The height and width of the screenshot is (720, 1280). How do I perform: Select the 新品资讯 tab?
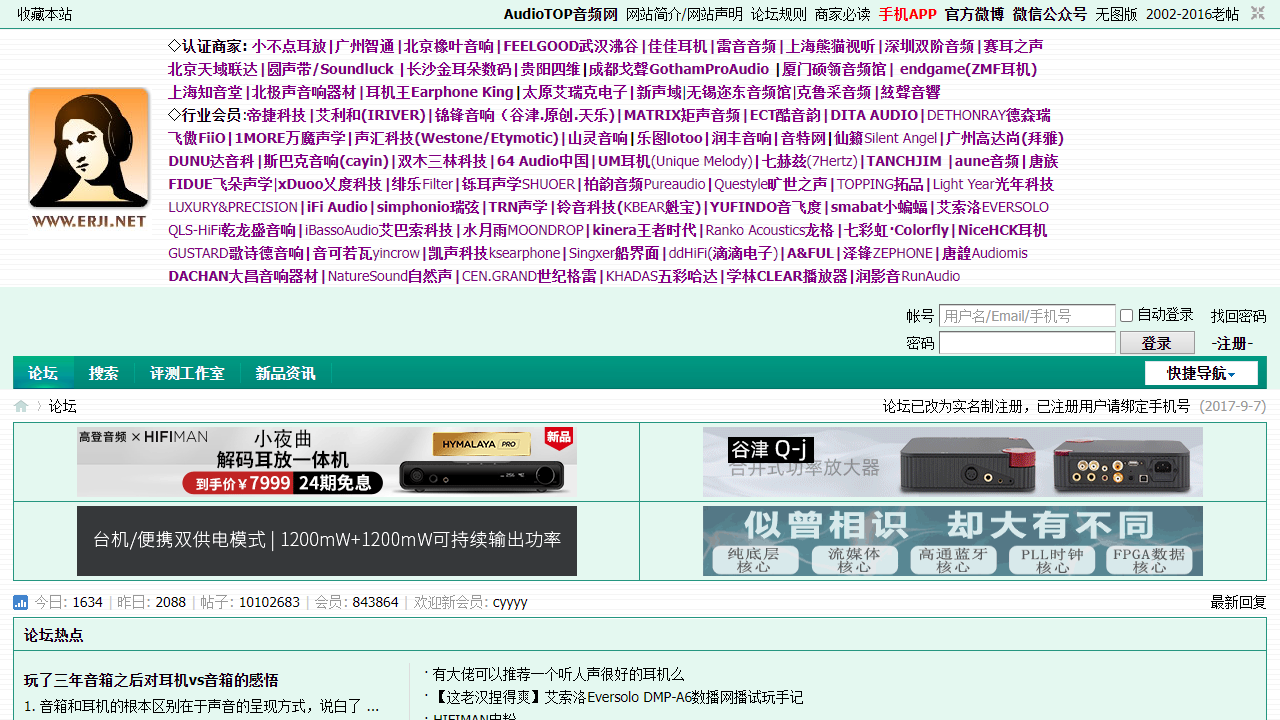click(286, 373)
